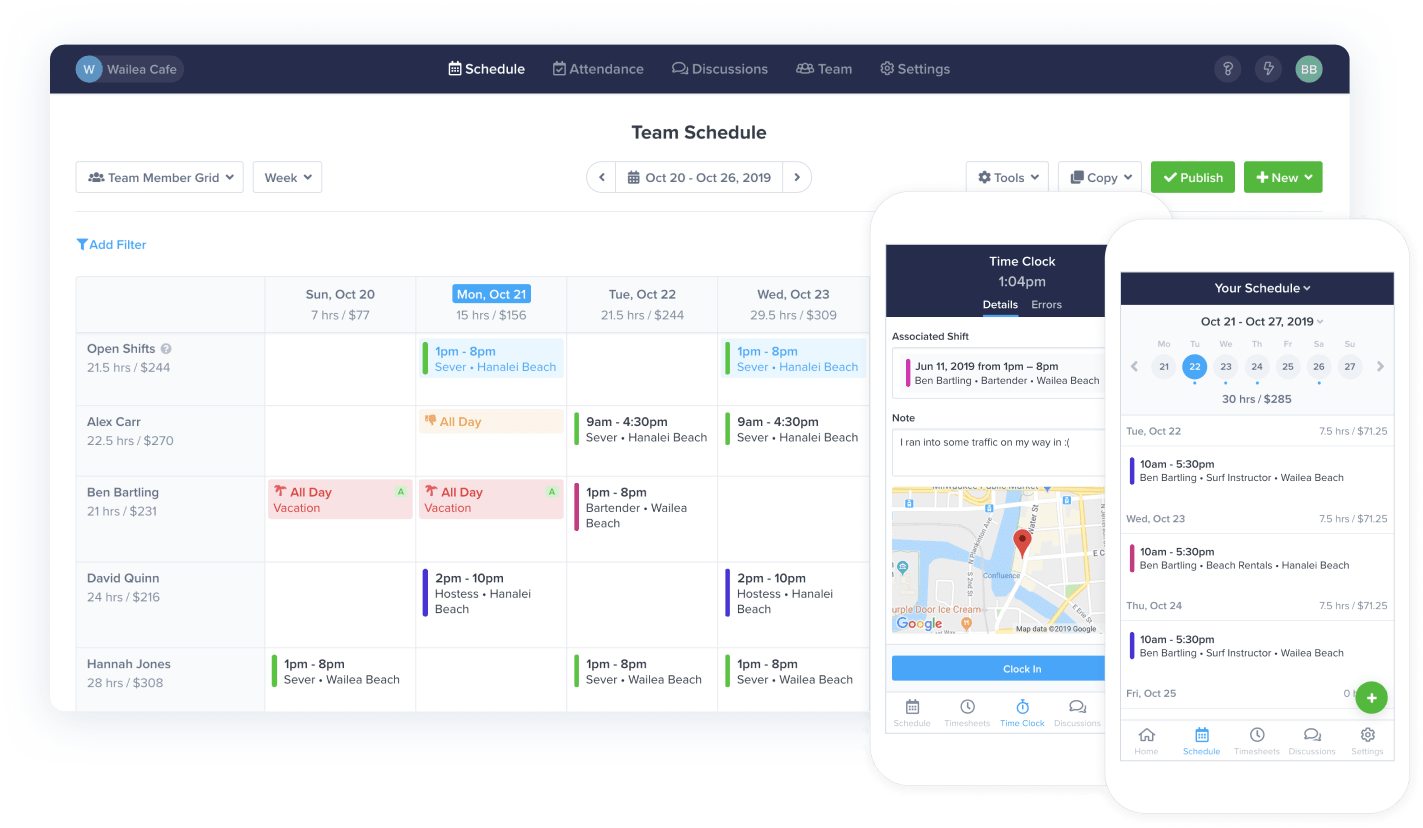Open Timesheets icon in Time Clock phone

pyautogui.click(x=967, y=712)
